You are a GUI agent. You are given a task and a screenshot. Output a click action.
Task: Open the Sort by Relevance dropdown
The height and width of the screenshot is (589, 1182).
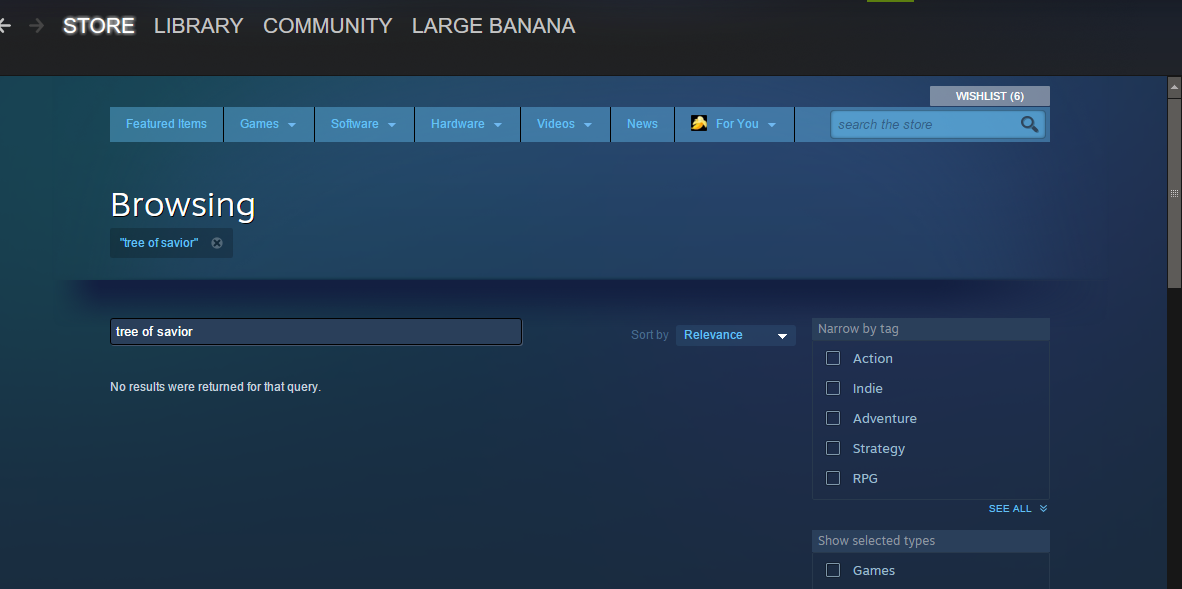pos(736,335)
